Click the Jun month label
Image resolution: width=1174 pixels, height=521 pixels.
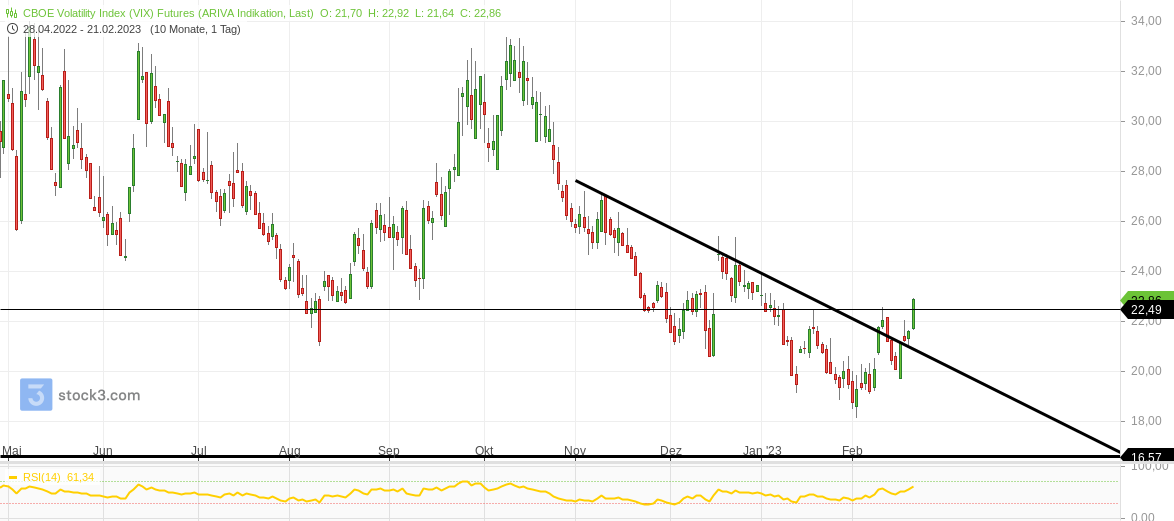[103, 451]
